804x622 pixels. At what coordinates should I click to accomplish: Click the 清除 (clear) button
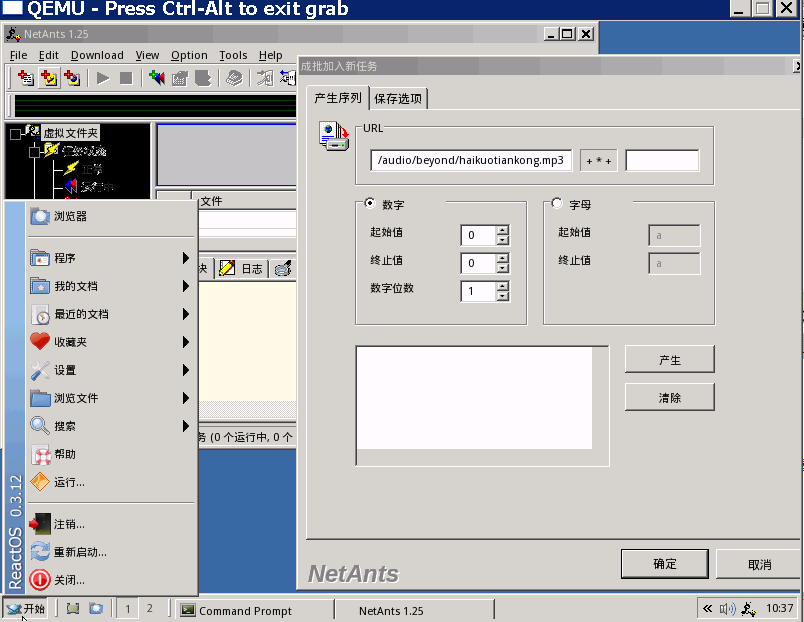[x=670, y=397]
